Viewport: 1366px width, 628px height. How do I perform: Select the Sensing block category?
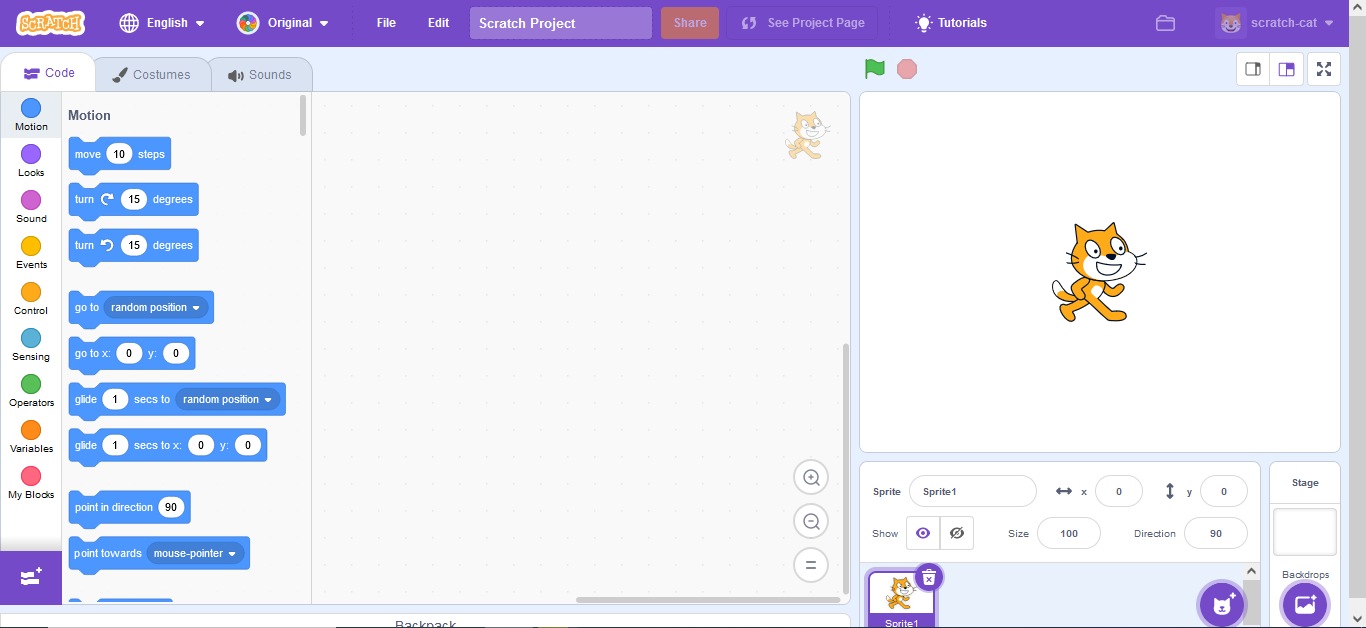(x=31, y=345)
